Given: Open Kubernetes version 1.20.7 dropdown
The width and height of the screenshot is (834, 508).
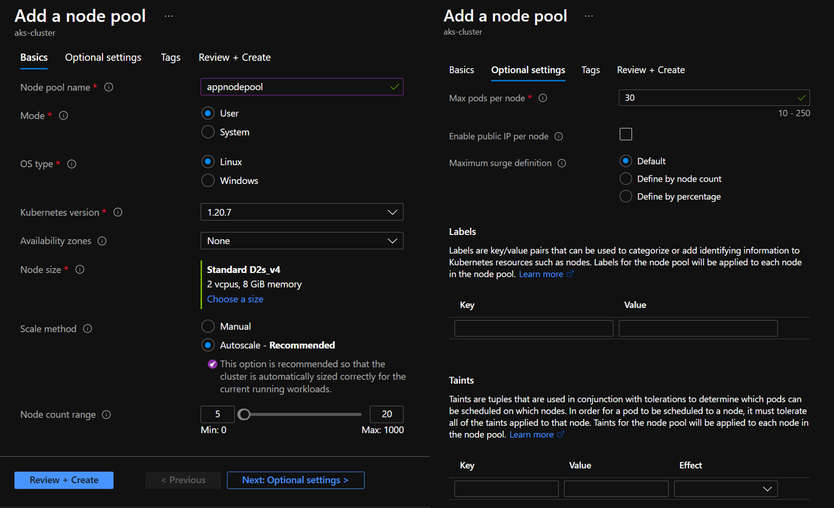Looking at the screenshot, I should coord(302,212).
